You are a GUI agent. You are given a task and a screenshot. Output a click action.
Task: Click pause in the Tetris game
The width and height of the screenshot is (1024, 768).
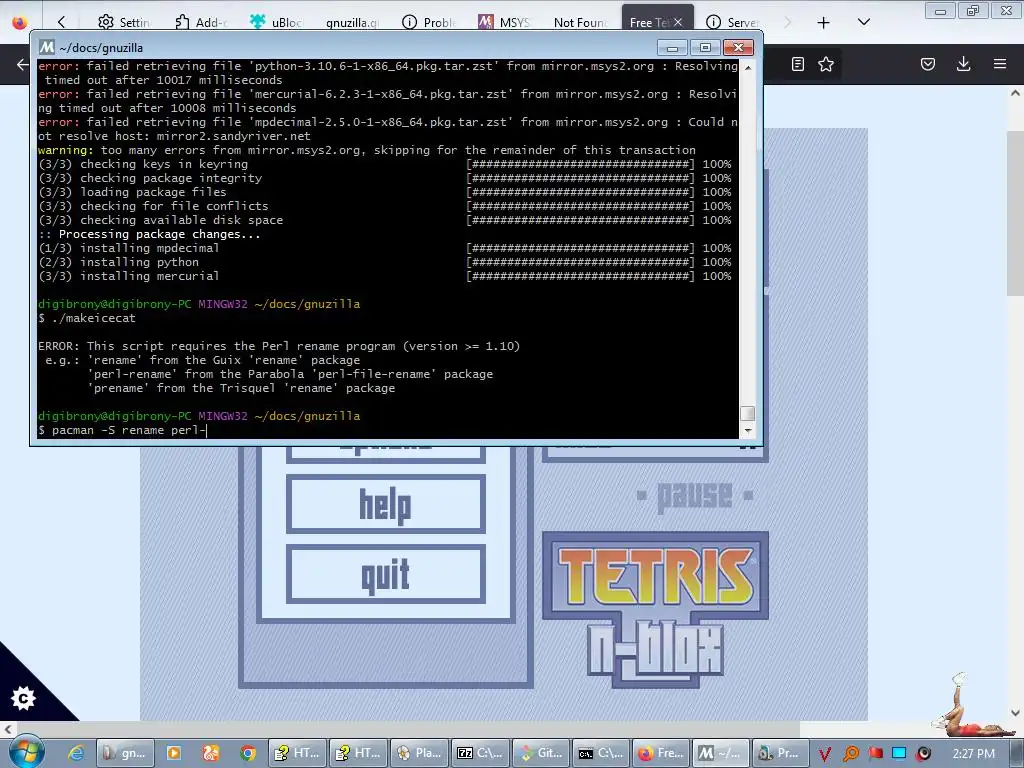pos(694,496)
